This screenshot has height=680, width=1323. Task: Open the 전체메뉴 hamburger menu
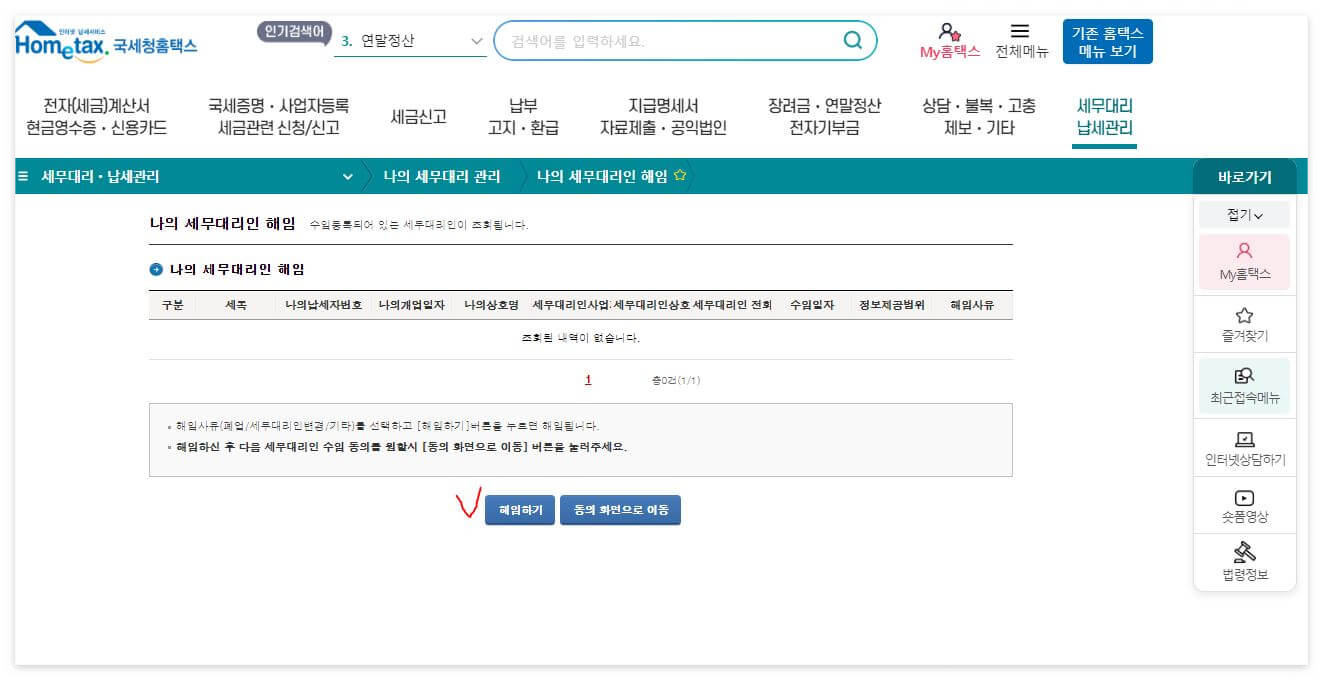1023,40
